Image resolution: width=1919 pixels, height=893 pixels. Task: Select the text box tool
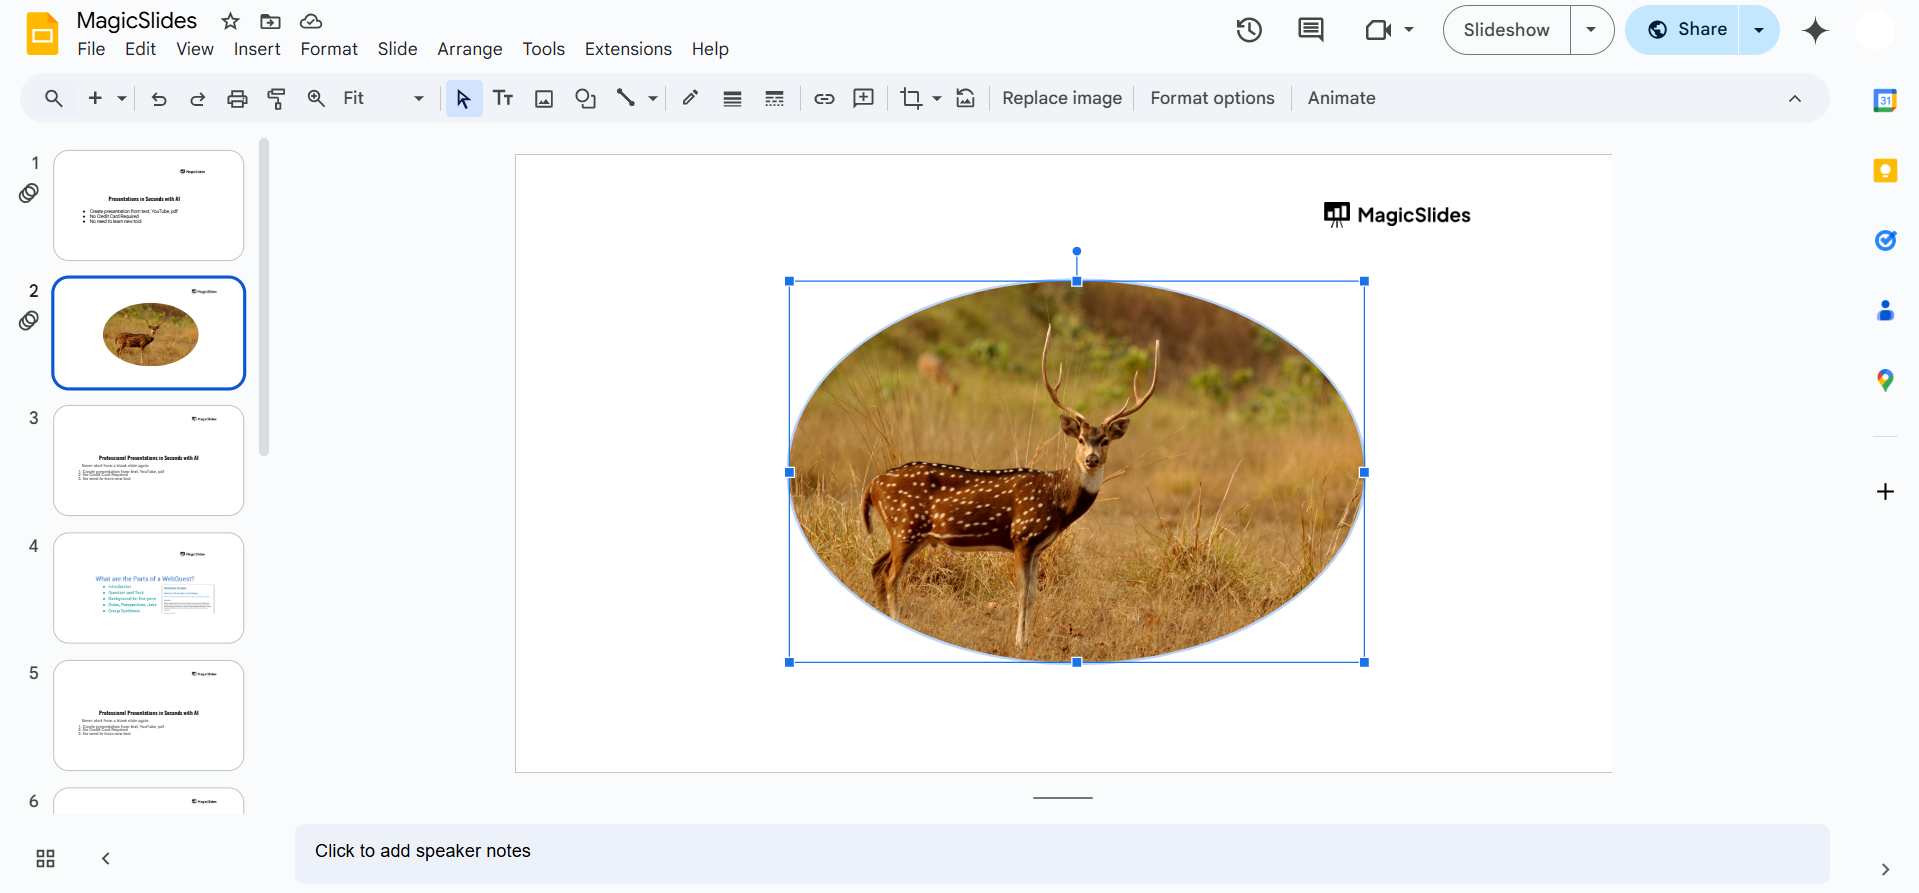(x=503, y=98)
